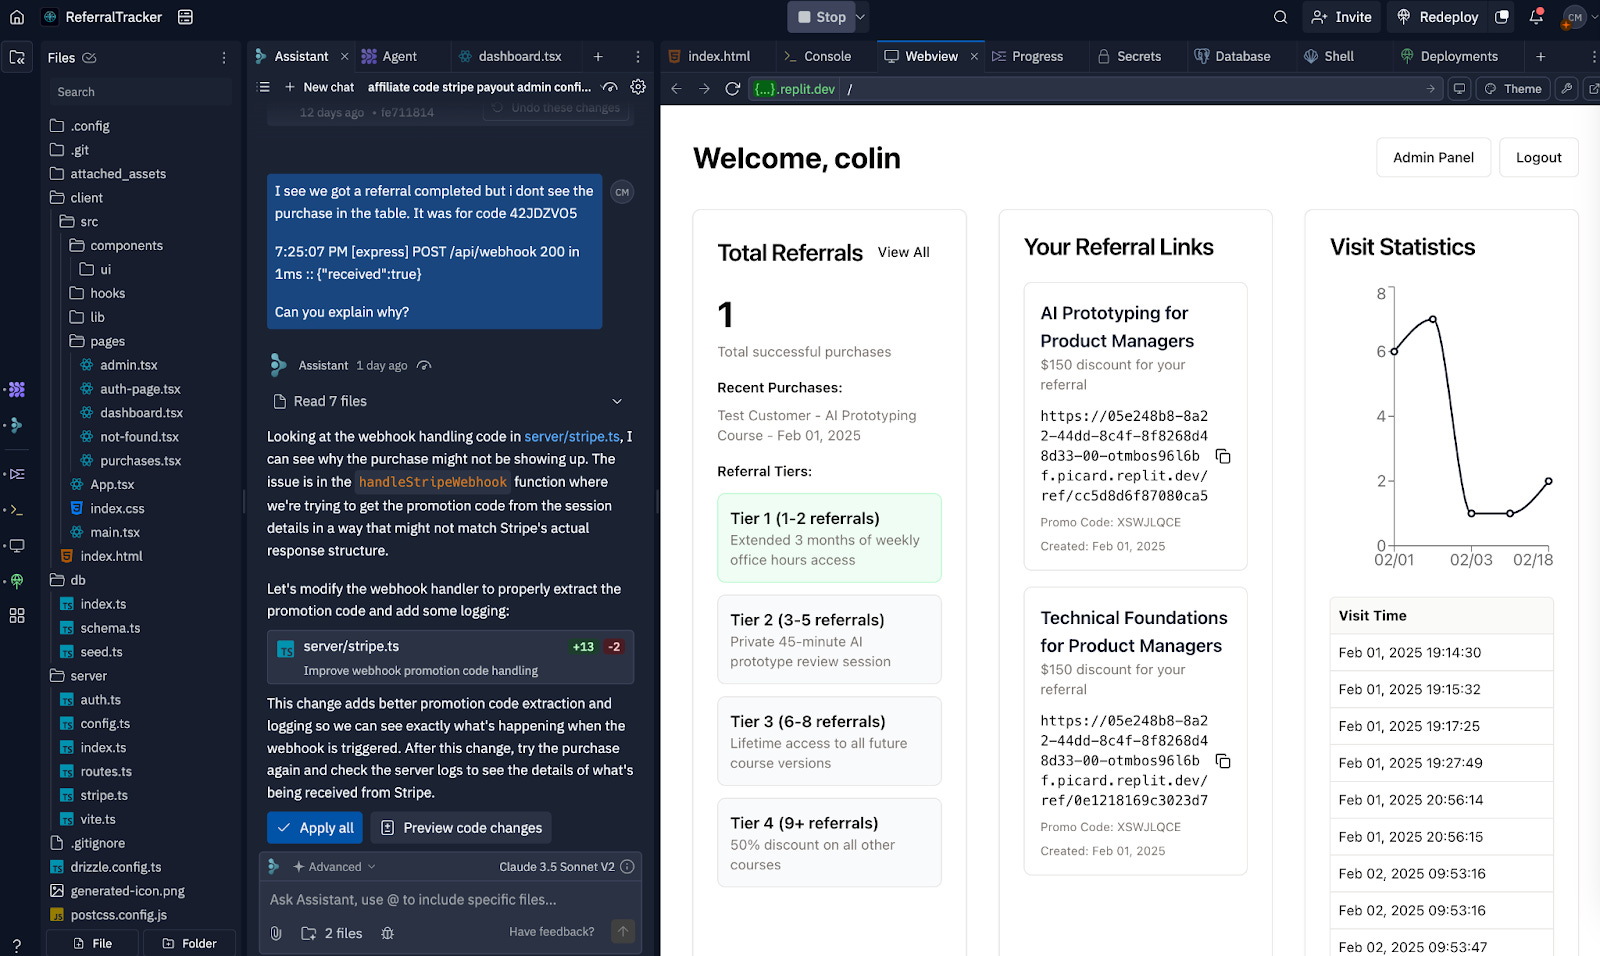The width and height of the screenshot is (1600, 956).
Task: Open Assistant settings gear
Action: (638, 87)
